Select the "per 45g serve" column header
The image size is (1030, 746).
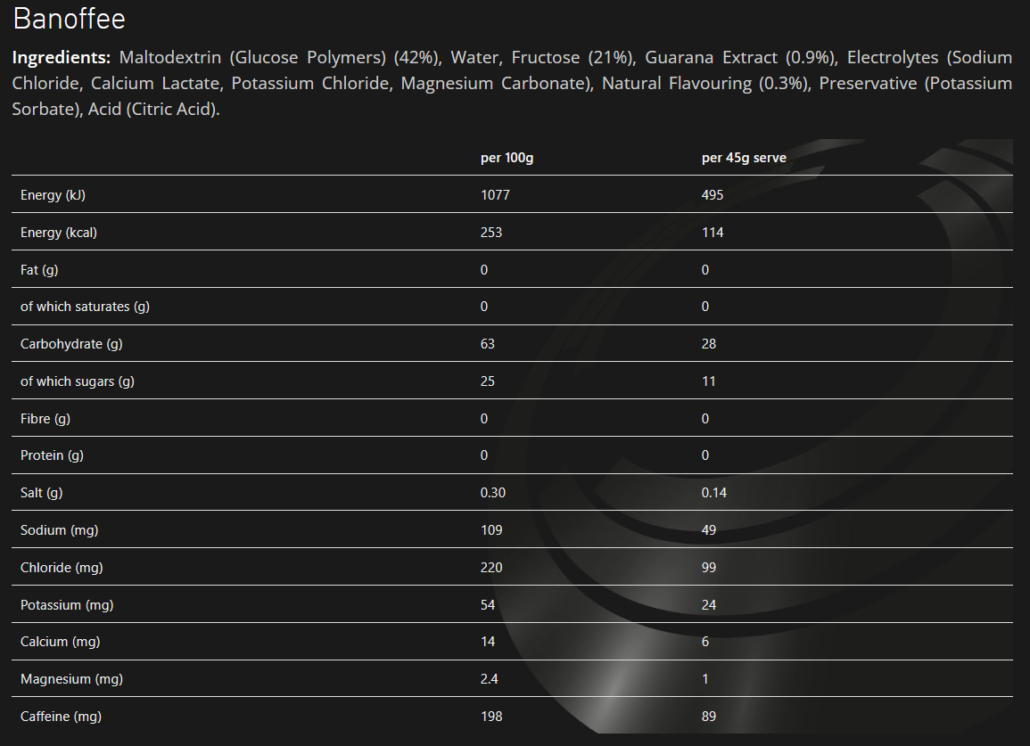point(744,158)
